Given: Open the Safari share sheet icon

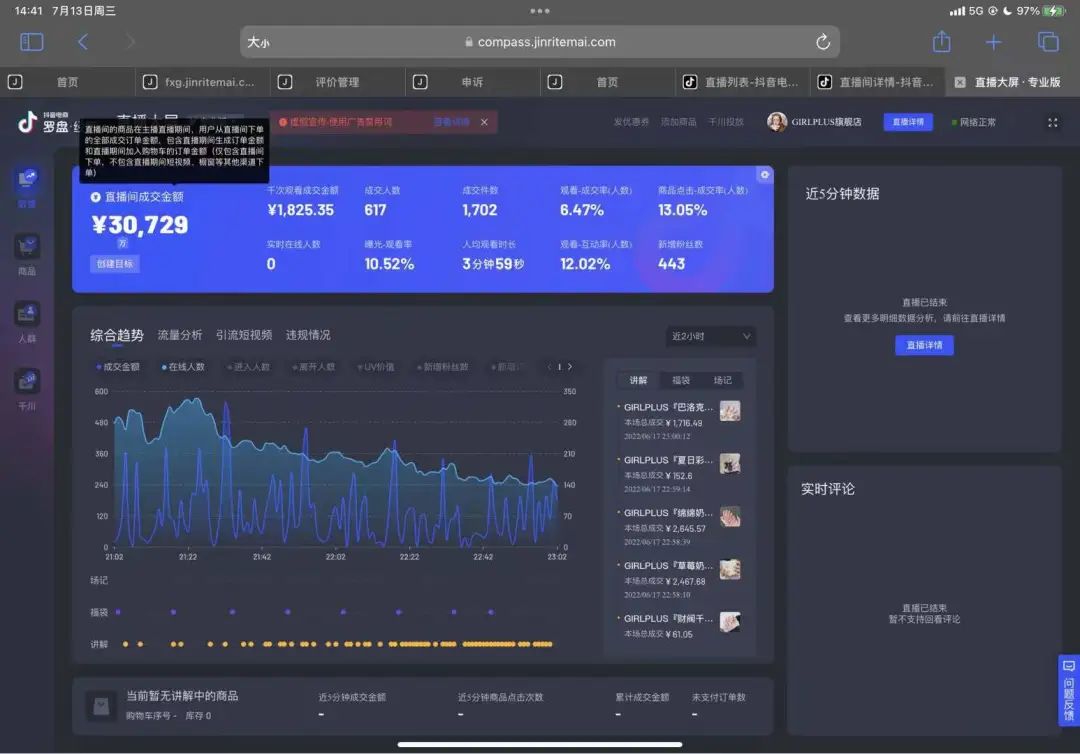Looking at the screenshot, I should pos(942,41).
